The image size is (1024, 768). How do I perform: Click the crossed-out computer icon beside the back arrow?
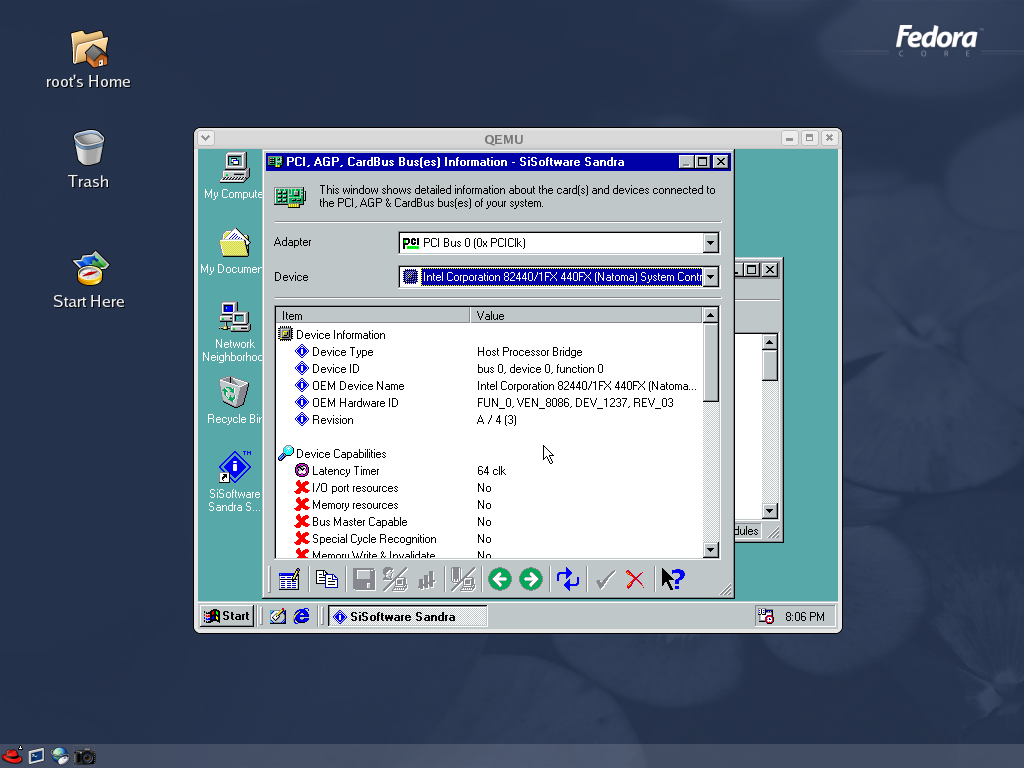463,579
